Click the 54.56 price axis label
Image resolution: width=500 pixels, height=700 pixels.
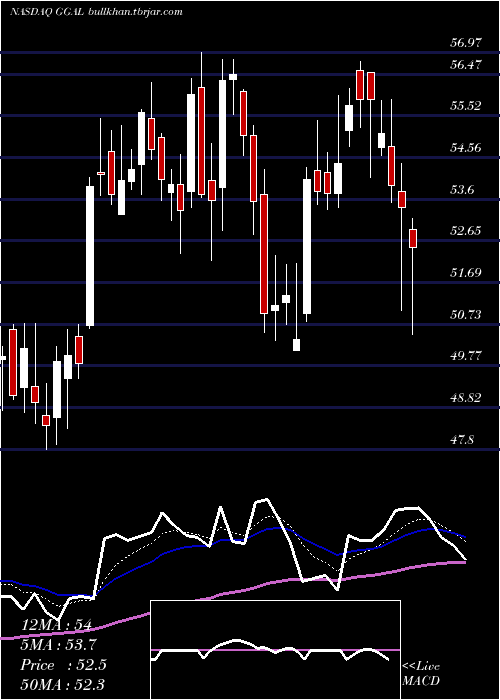[466, 147]
